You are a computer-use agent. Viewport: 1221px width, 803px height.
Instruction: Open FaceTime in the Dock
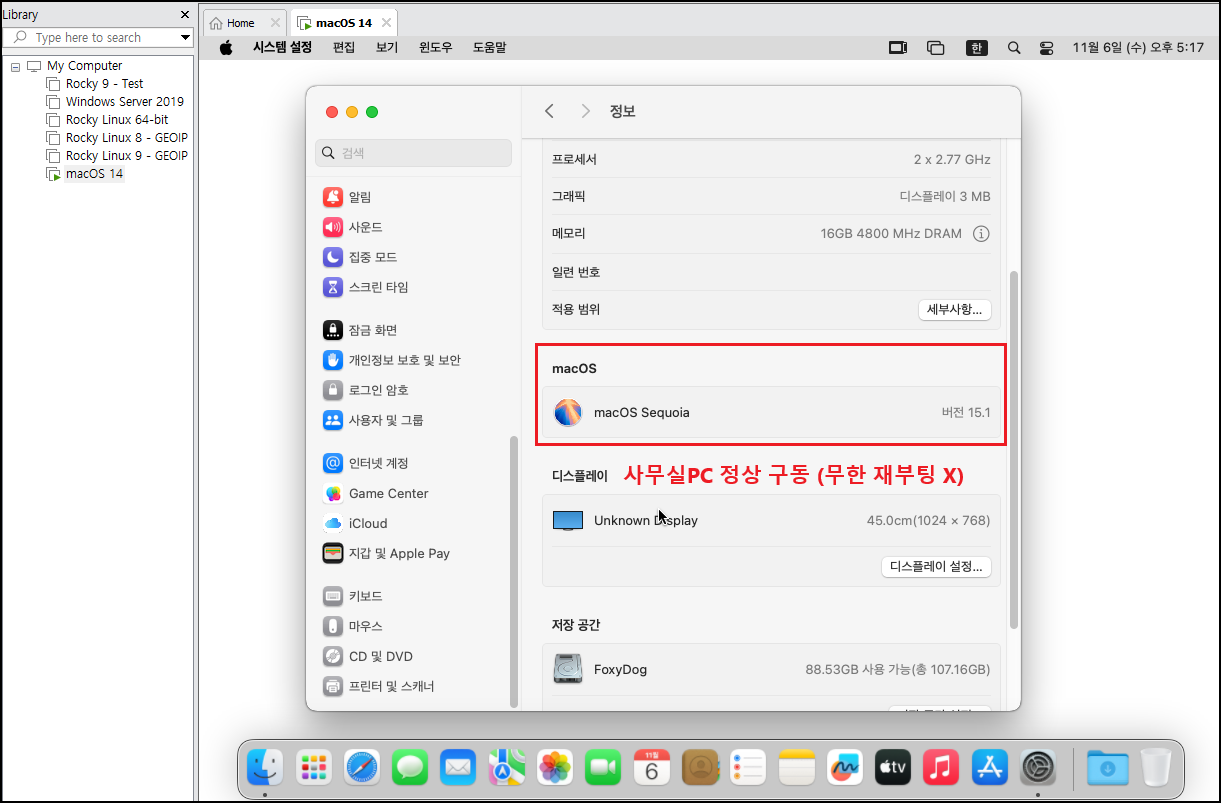coord(603,767)
